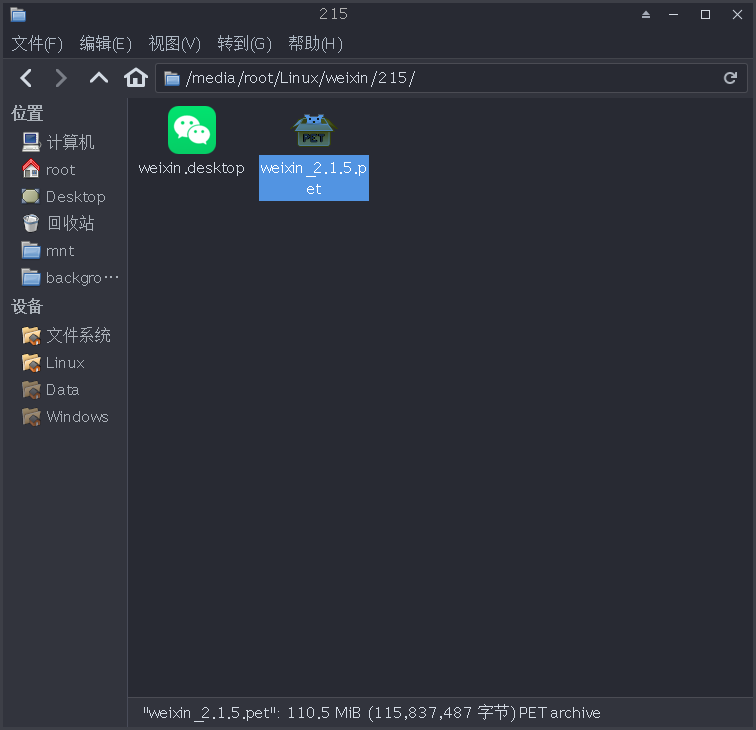Select the weixin.desktop WeChat icon
756x730 pixels.
192,130
